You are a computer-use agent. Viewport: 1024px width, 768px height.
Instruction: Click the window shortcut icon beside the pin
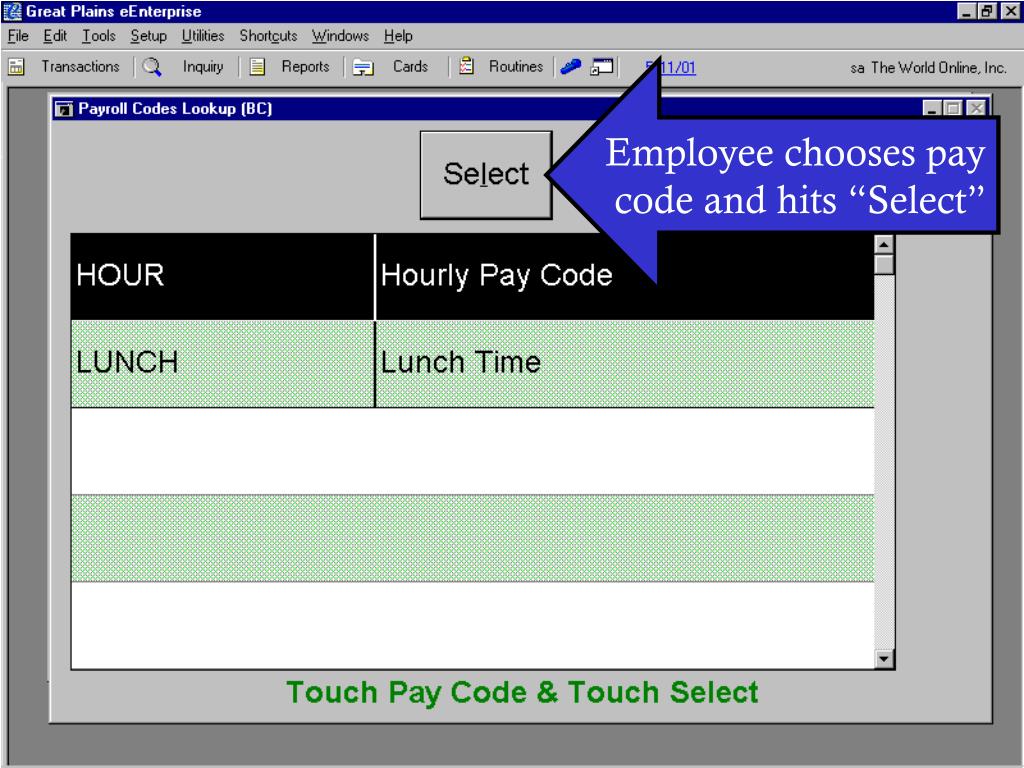(x=601, y=67)
